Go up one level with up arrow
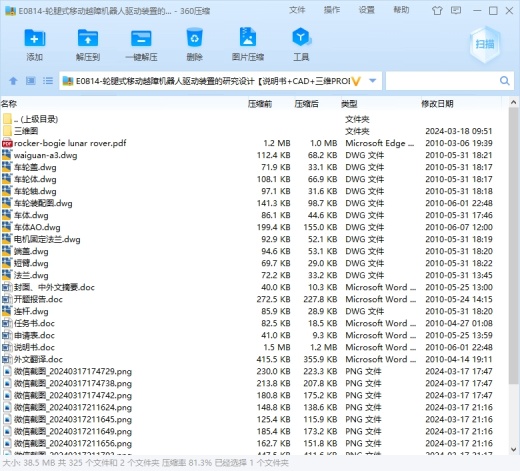 tap(13, 81)
